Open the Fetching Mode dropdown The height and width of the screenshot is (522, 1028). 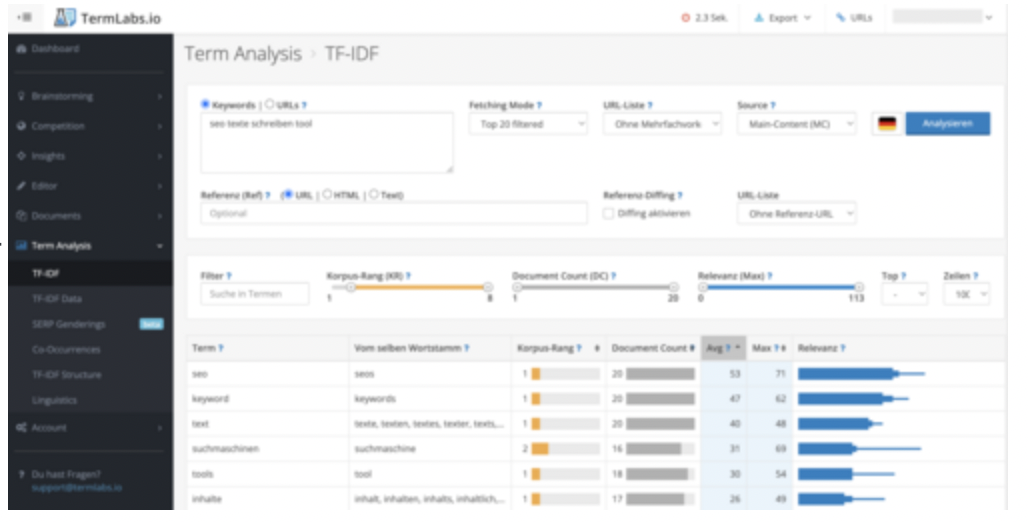point(528,124)
